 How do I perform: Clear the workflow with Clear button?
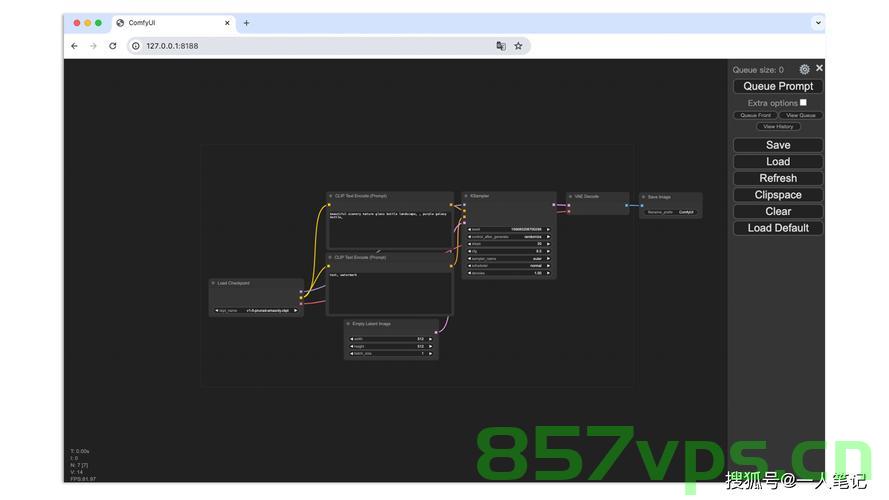pyautogui.click(x=778, y=211)
